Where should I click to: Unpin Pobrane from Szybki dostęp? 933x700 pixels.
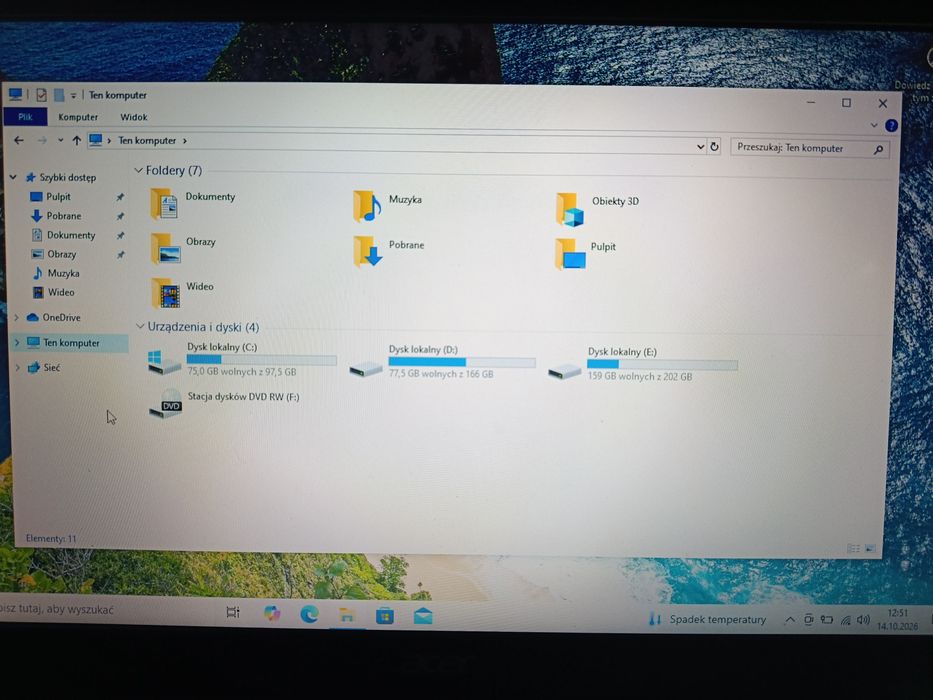tap(120, 216)
